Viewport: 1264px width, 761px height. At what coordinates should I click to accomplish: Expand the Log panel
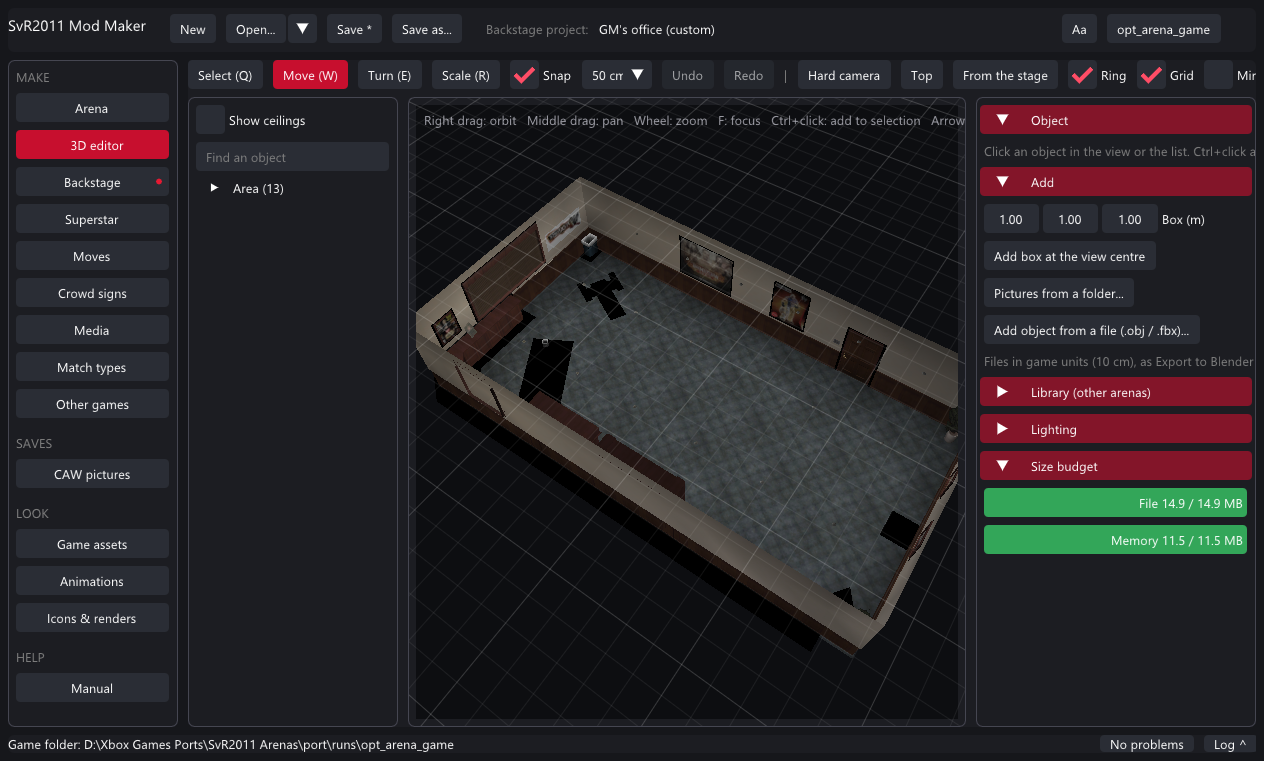[1230, 744]
